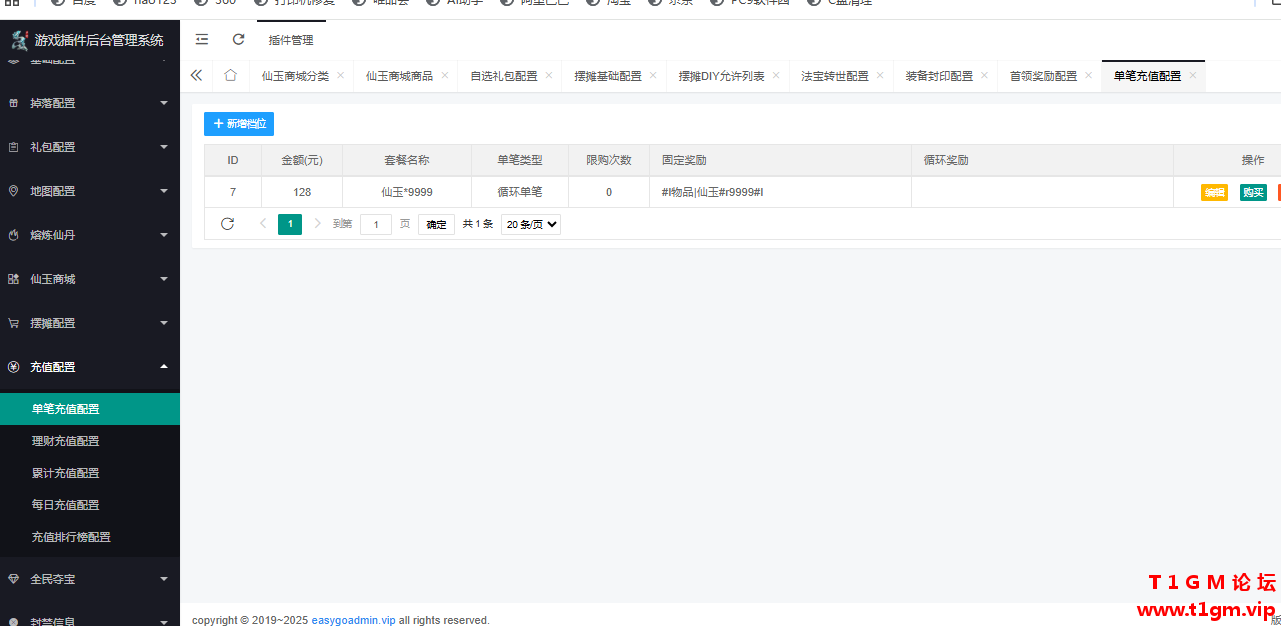Screen dimensions: 1281x626
Task: Open 理财充值配置 in the sidebar
Action: (x=90, y=441)
